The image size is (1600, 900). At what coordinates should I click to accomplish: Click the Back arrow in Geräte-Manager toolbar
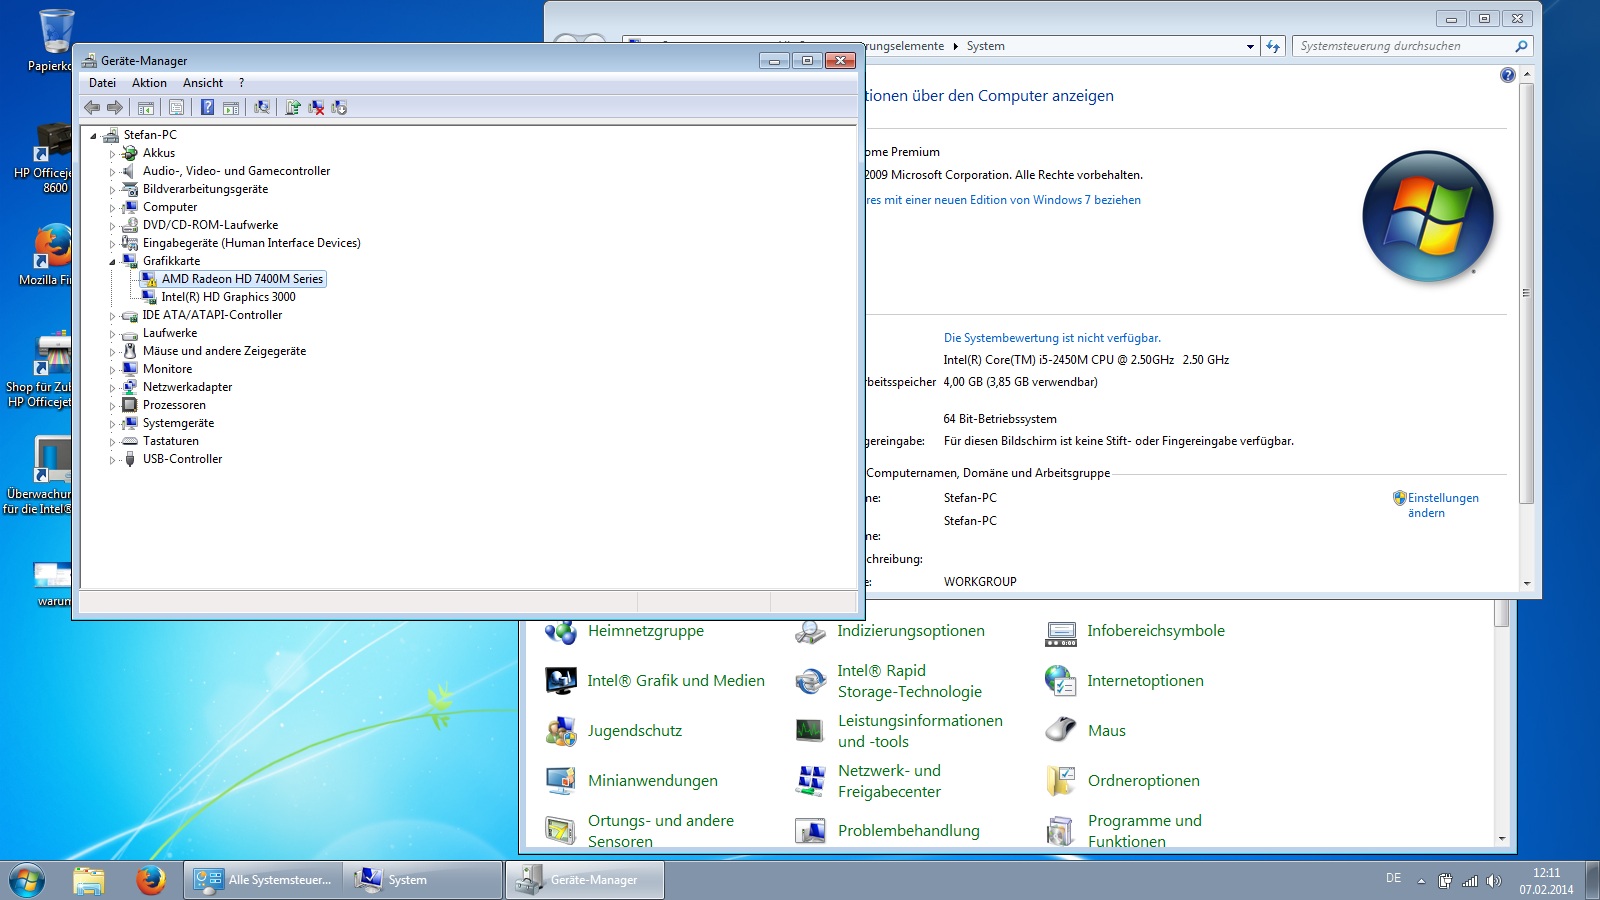click(x=93, y=108)
